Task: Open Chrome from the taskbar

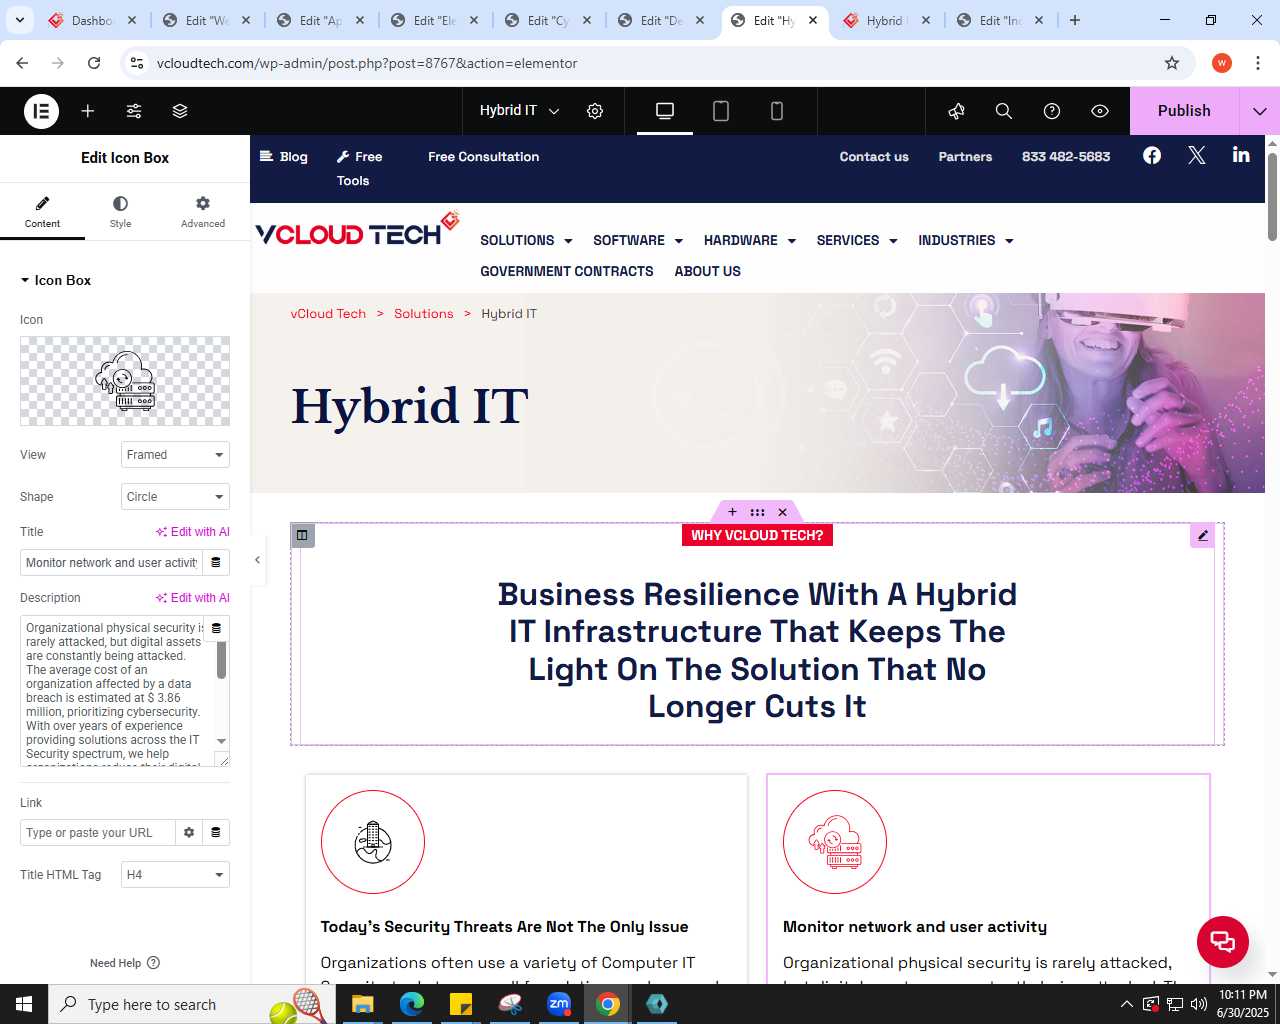Action: 608,1004
